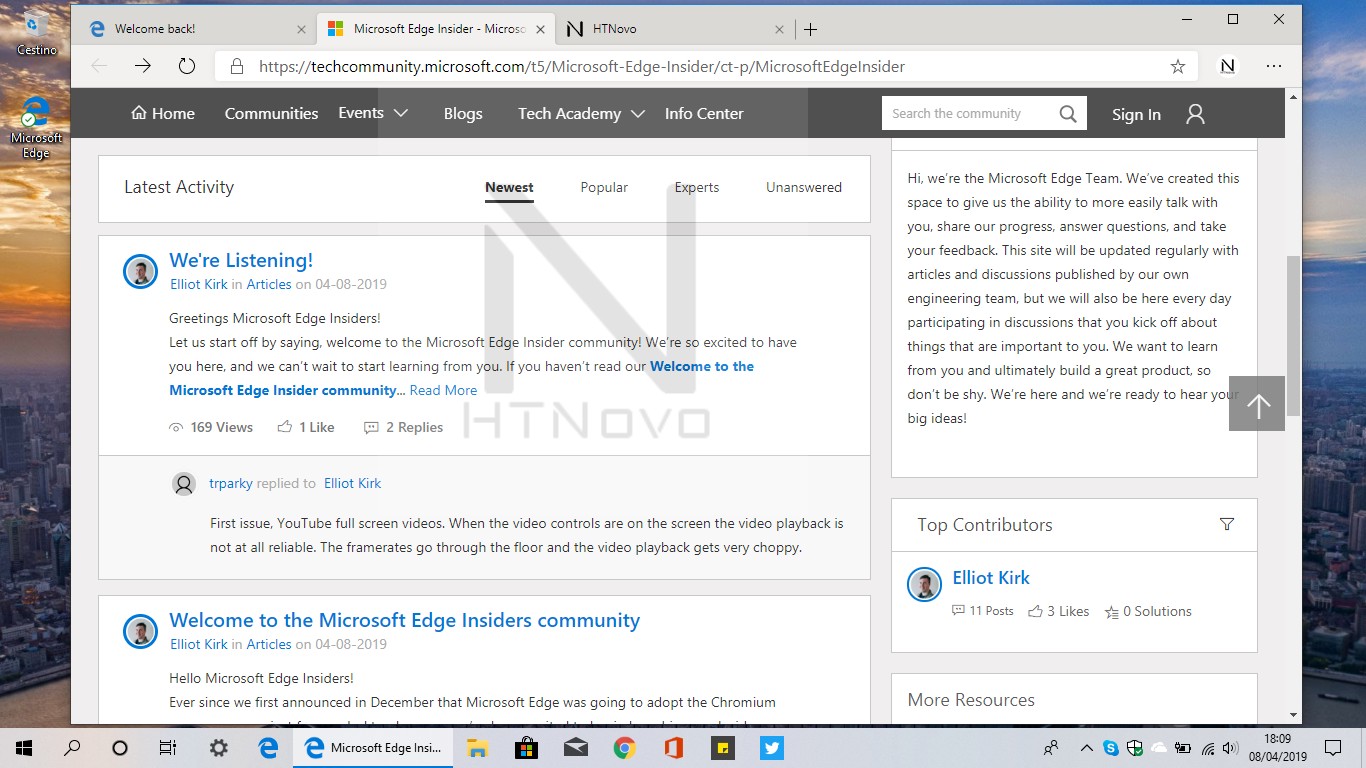The height and width of the screenshot is (768, 1366).
Task: Open Skype from the system tray
Action: tap(1110, 747)
